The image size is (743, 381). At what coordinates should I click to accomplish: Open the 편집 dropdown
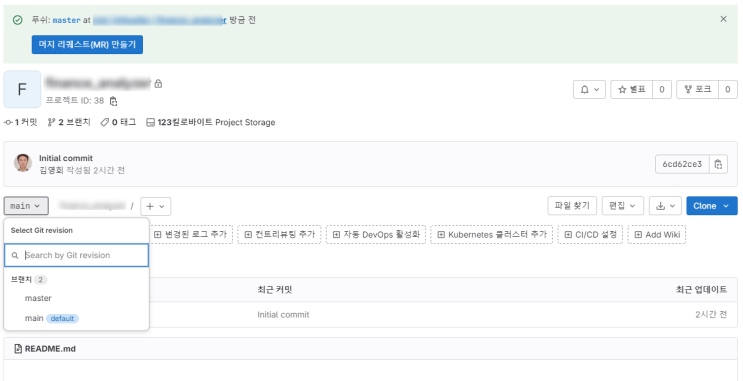click(x=623, y=206)
